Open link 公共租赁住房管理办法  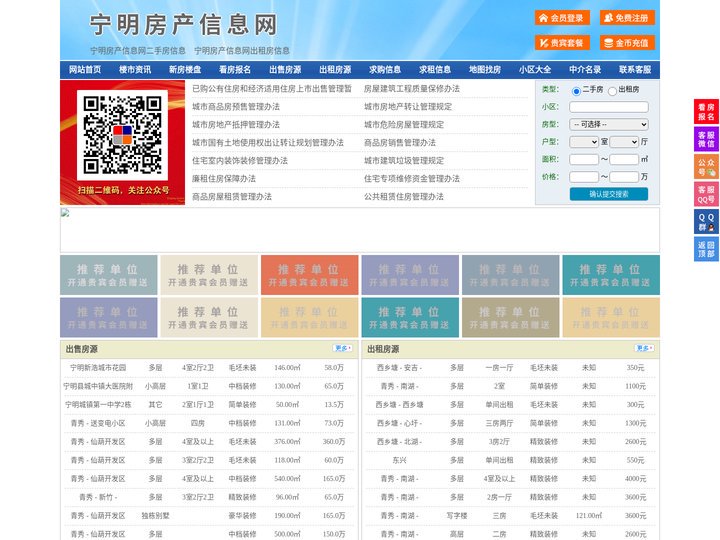pyautogui.click(x=404, y=197)
